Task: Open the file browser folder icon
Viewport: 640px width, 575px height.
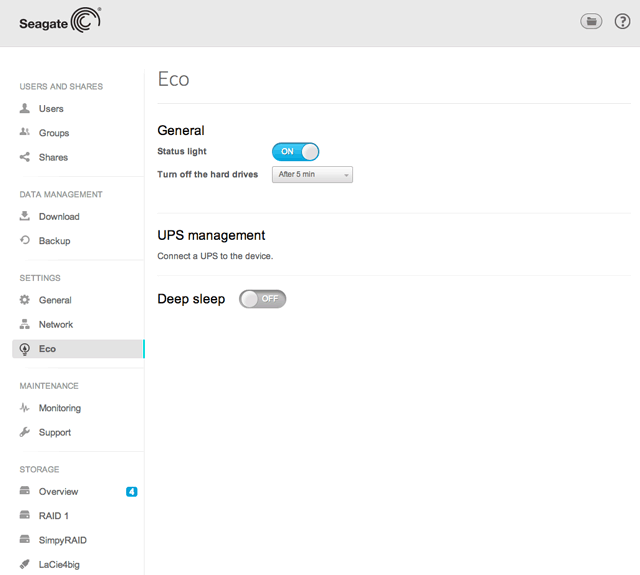Action: point(591,21)
